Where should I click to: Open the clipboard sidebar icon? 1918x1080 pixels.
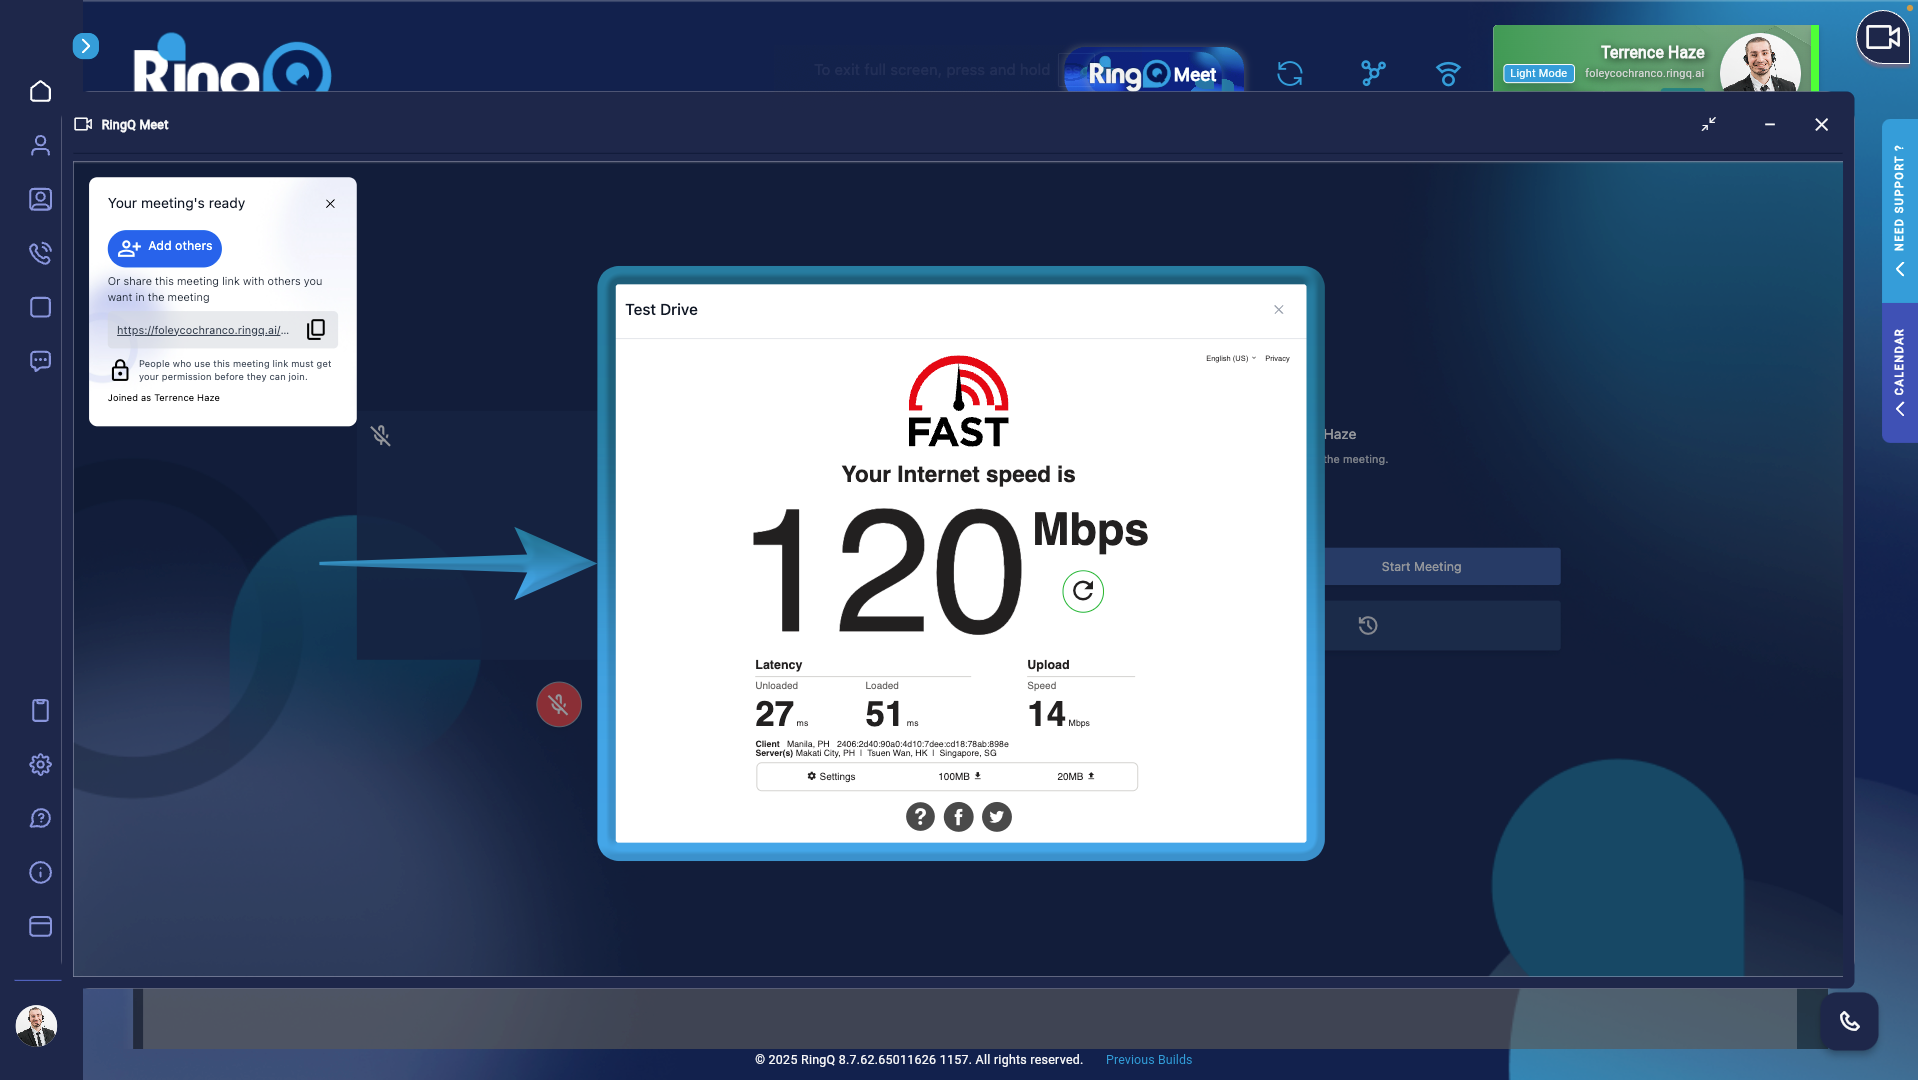click(x=40, y=711)
